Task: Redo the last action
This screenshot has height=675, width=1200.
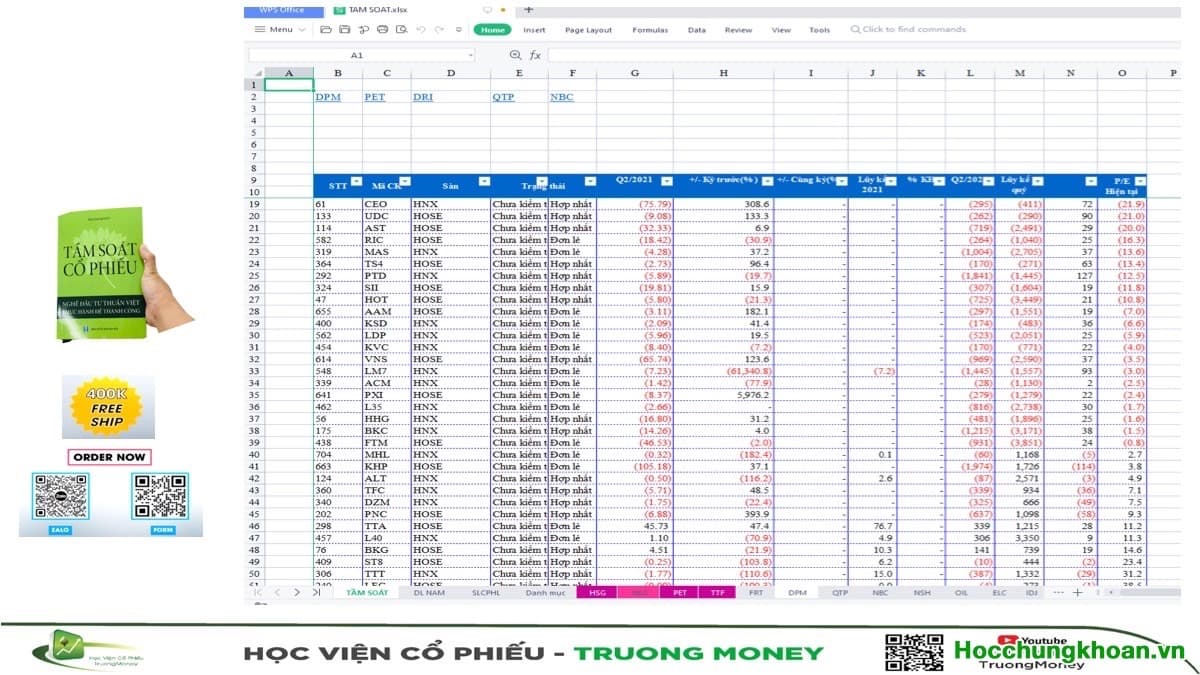Action: [440, 30]
